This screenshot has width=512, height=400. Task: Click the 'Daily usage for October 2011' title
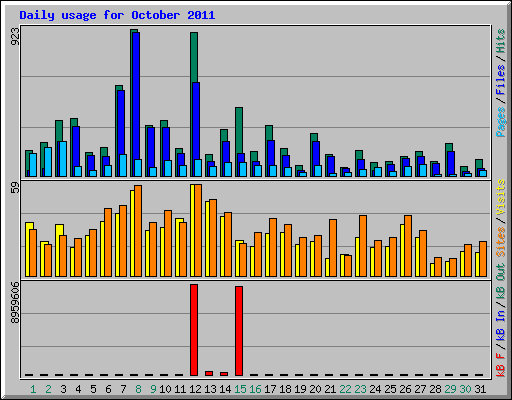pyautogui.click(x=117, y=16)
